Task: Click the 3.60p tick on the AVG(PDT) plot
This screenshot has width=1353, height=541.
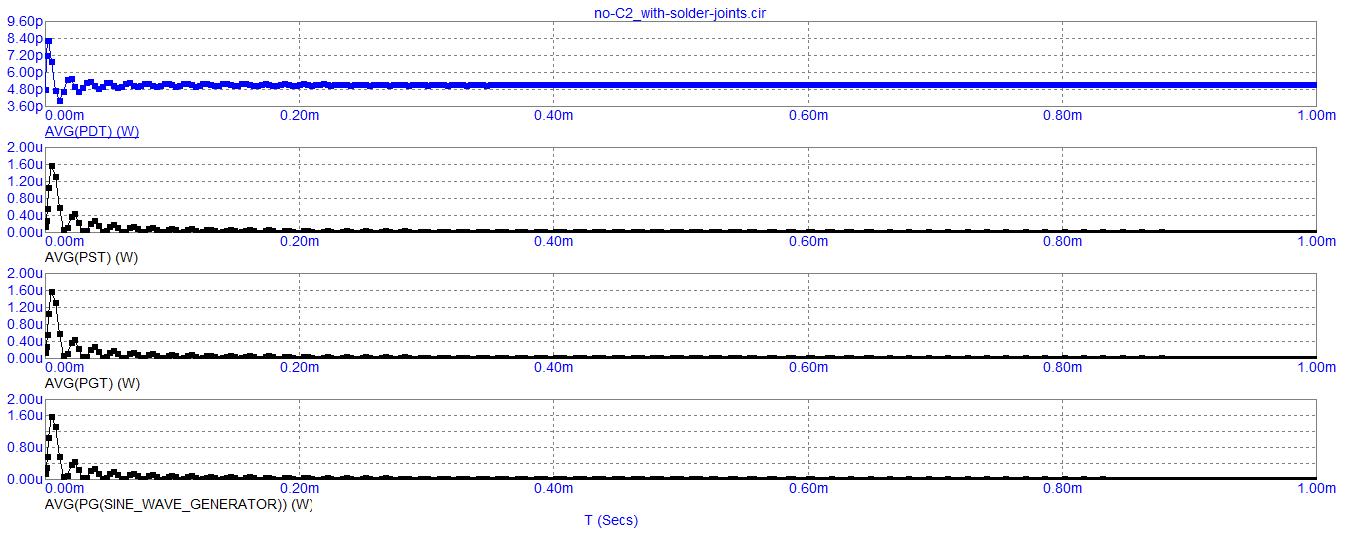Action: click(x=23, y=106)
